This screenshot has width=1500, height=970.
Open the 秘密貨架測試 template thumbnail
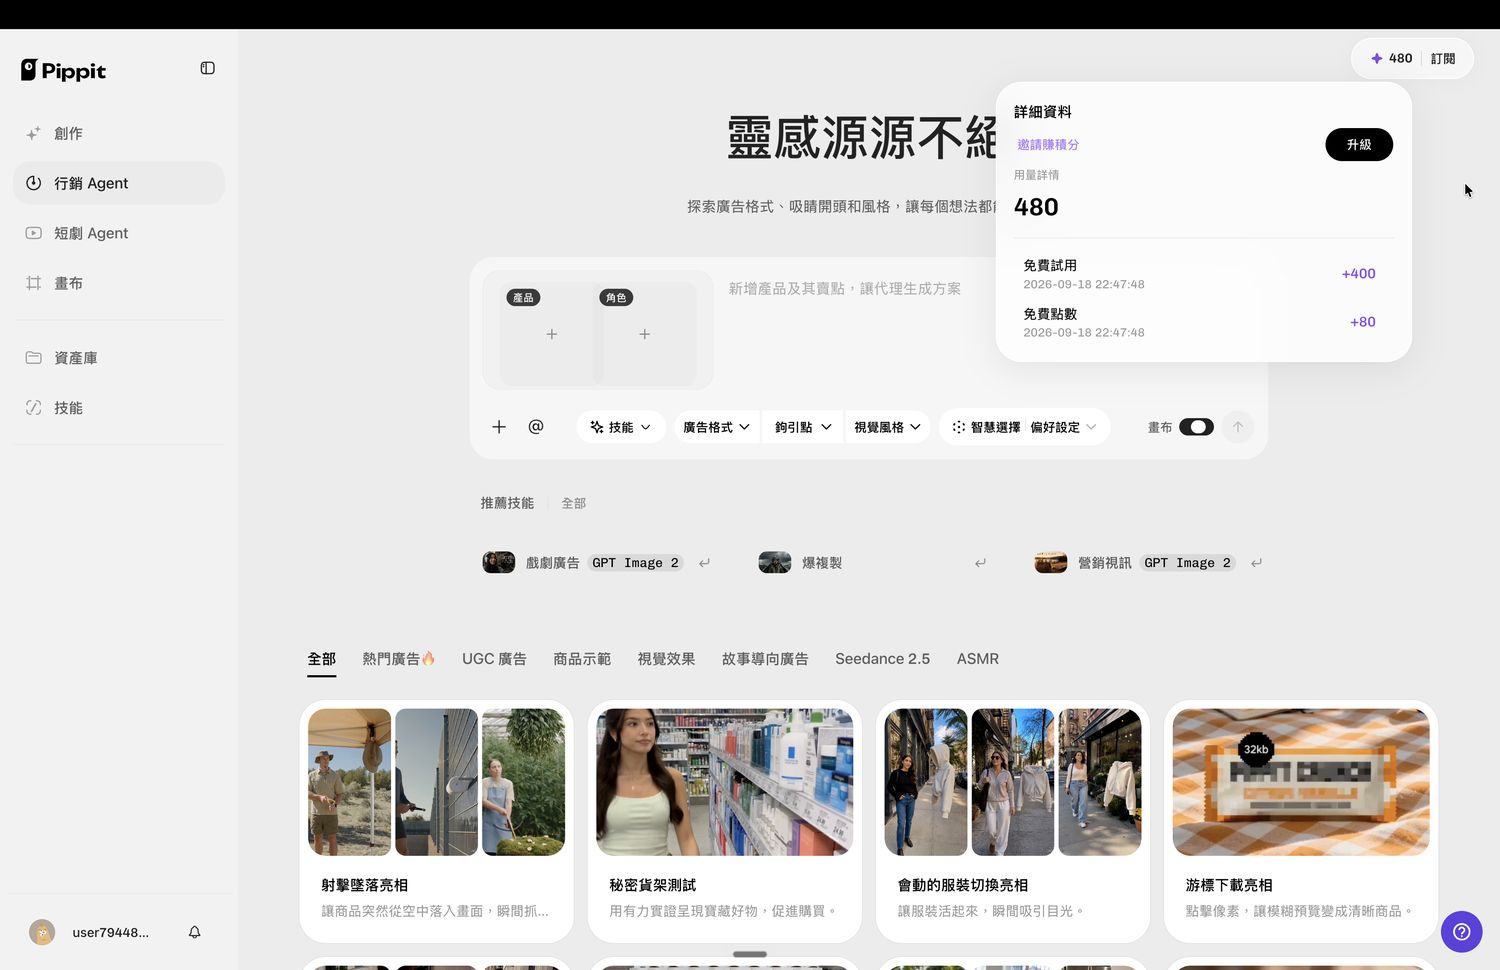(725, 782)
